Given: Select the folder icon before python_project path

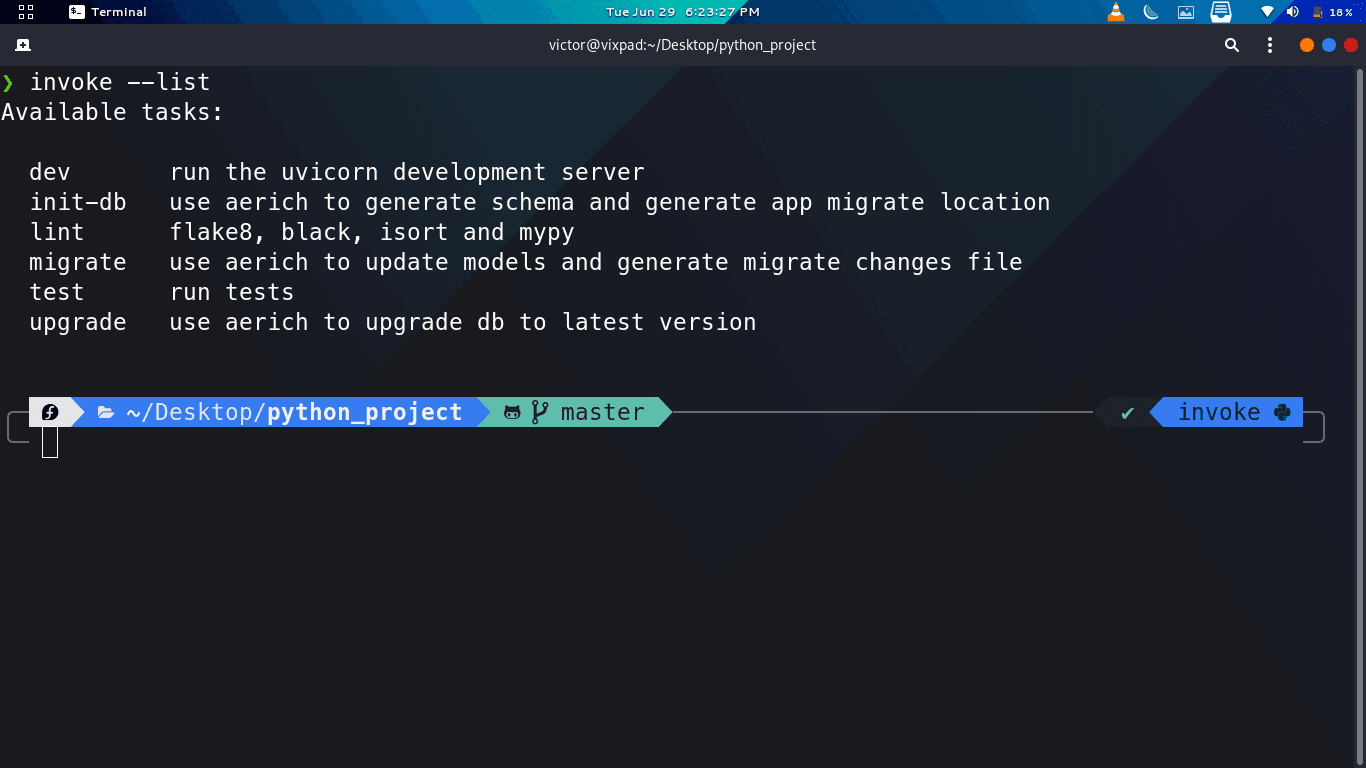Looking at the screenshot, I should click(106, 411).
